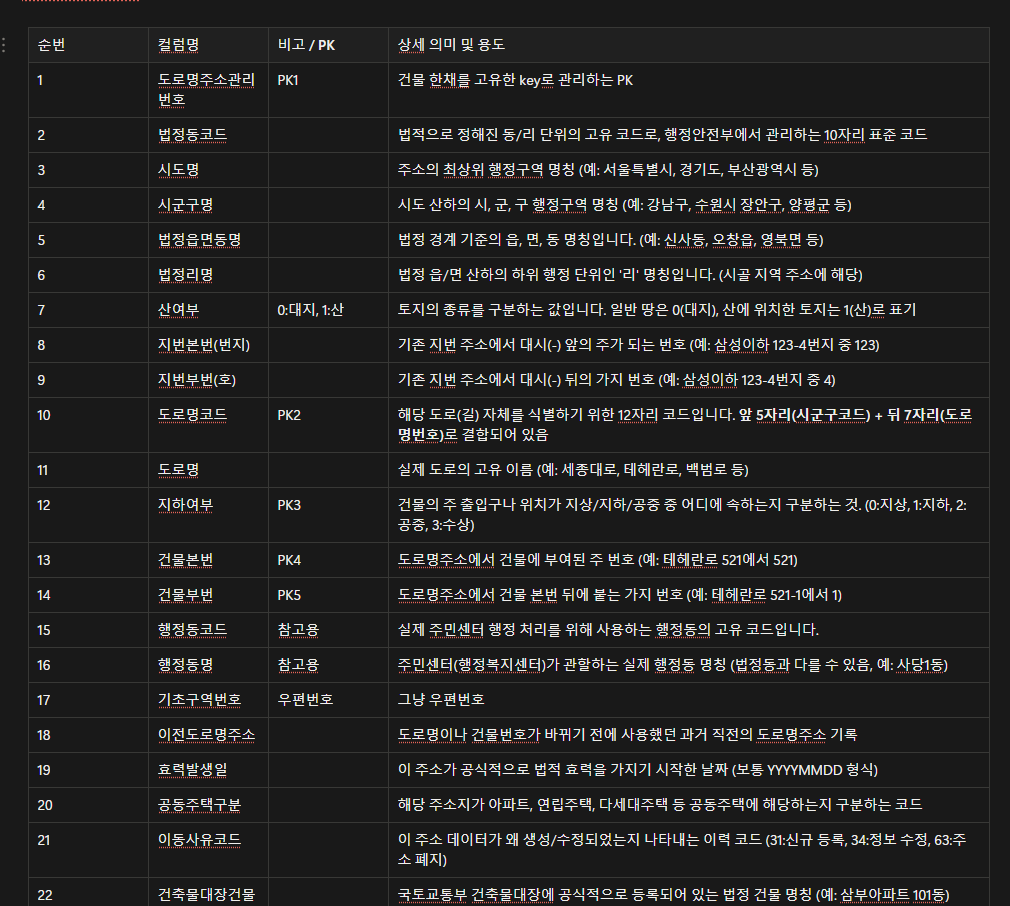Click the description with '신사동, 오창읍, 영북면'
The height and width of the screenshot is (906, 1010).
point(689,240)
